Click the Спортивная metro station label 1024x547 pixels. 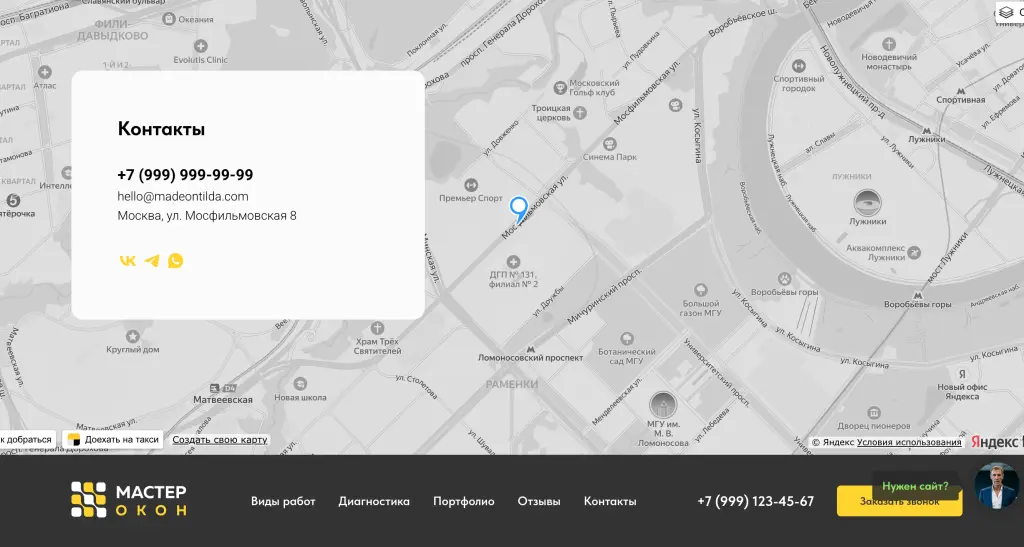961,100
